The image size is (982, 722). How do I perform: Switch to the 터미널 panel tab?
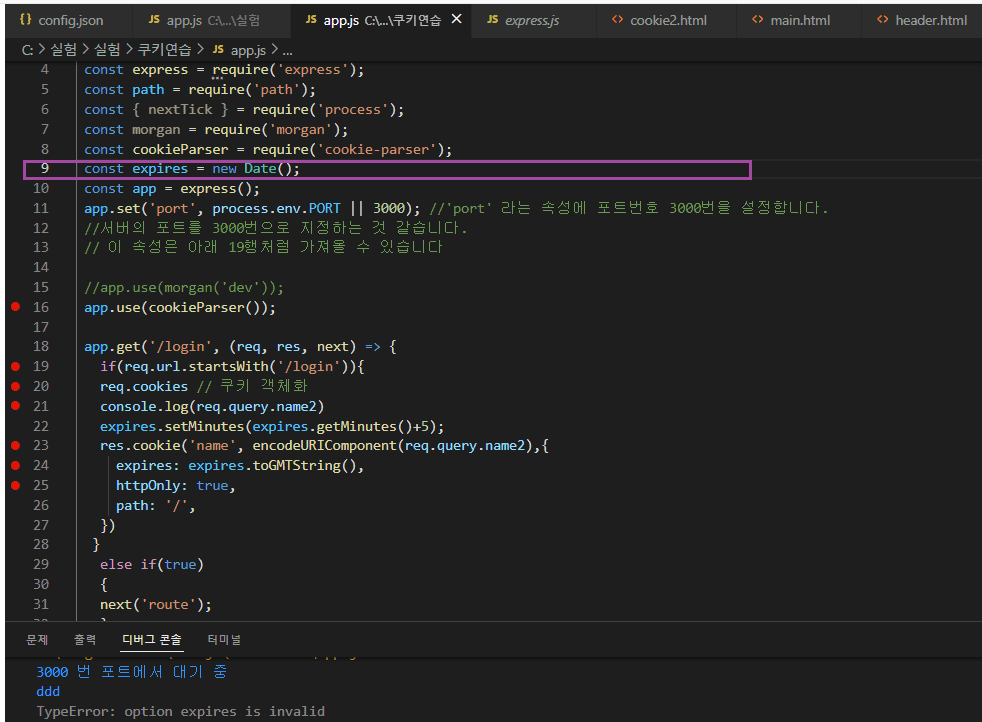[x=224, y=639]
